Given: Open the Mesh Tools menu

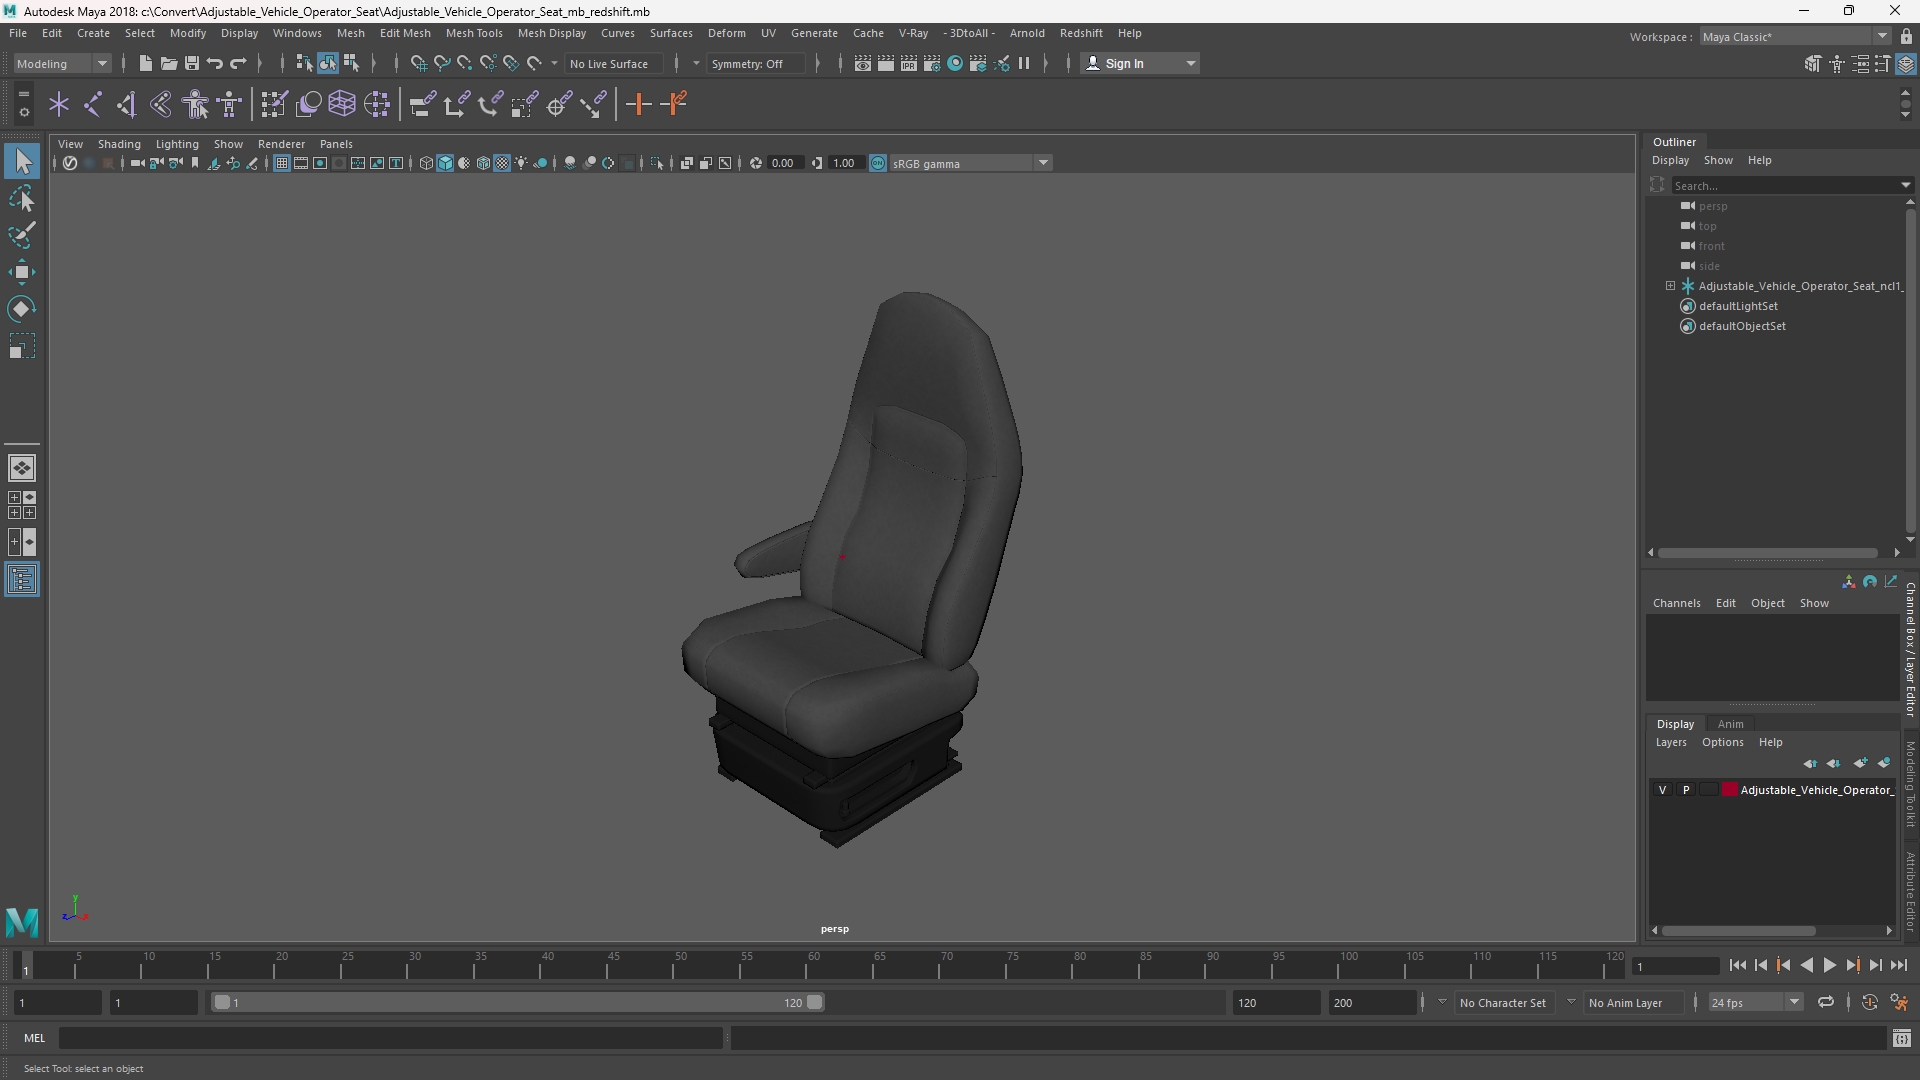Looking at the screenshot, I should 474,33.
